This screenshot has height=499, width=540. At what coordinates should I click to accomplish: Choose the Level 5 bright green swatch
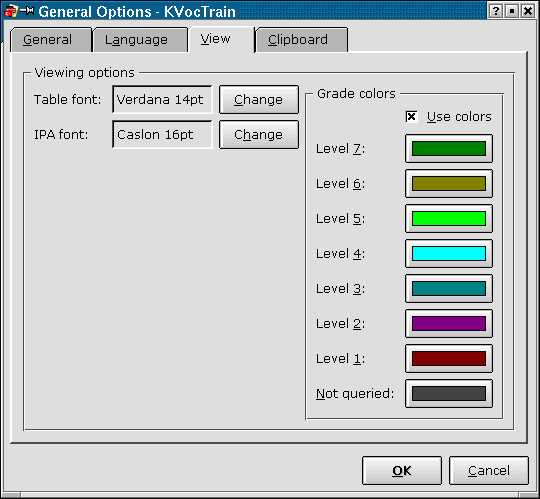point(449,218)
